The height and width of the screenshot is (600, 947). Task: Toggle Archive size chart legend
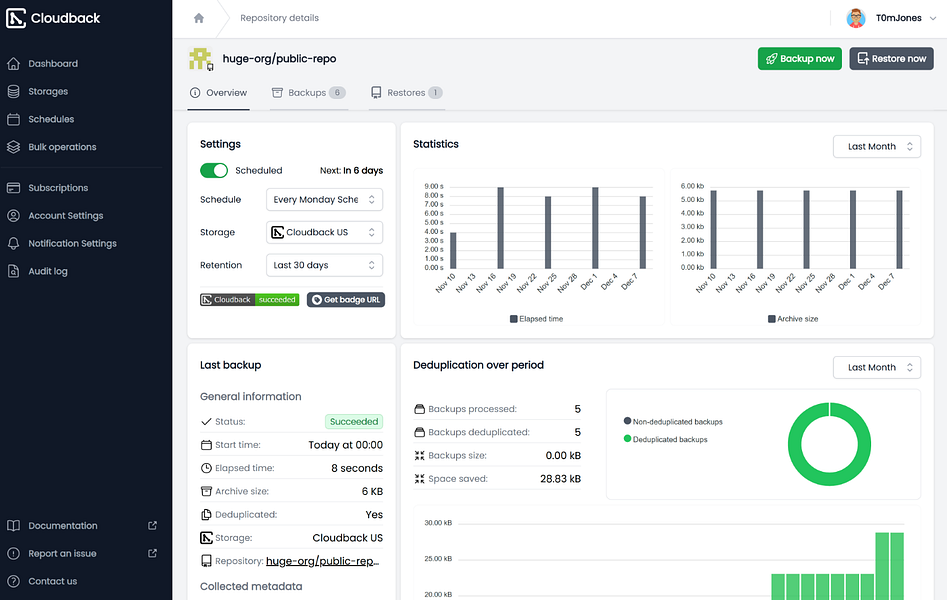(793, 319)
